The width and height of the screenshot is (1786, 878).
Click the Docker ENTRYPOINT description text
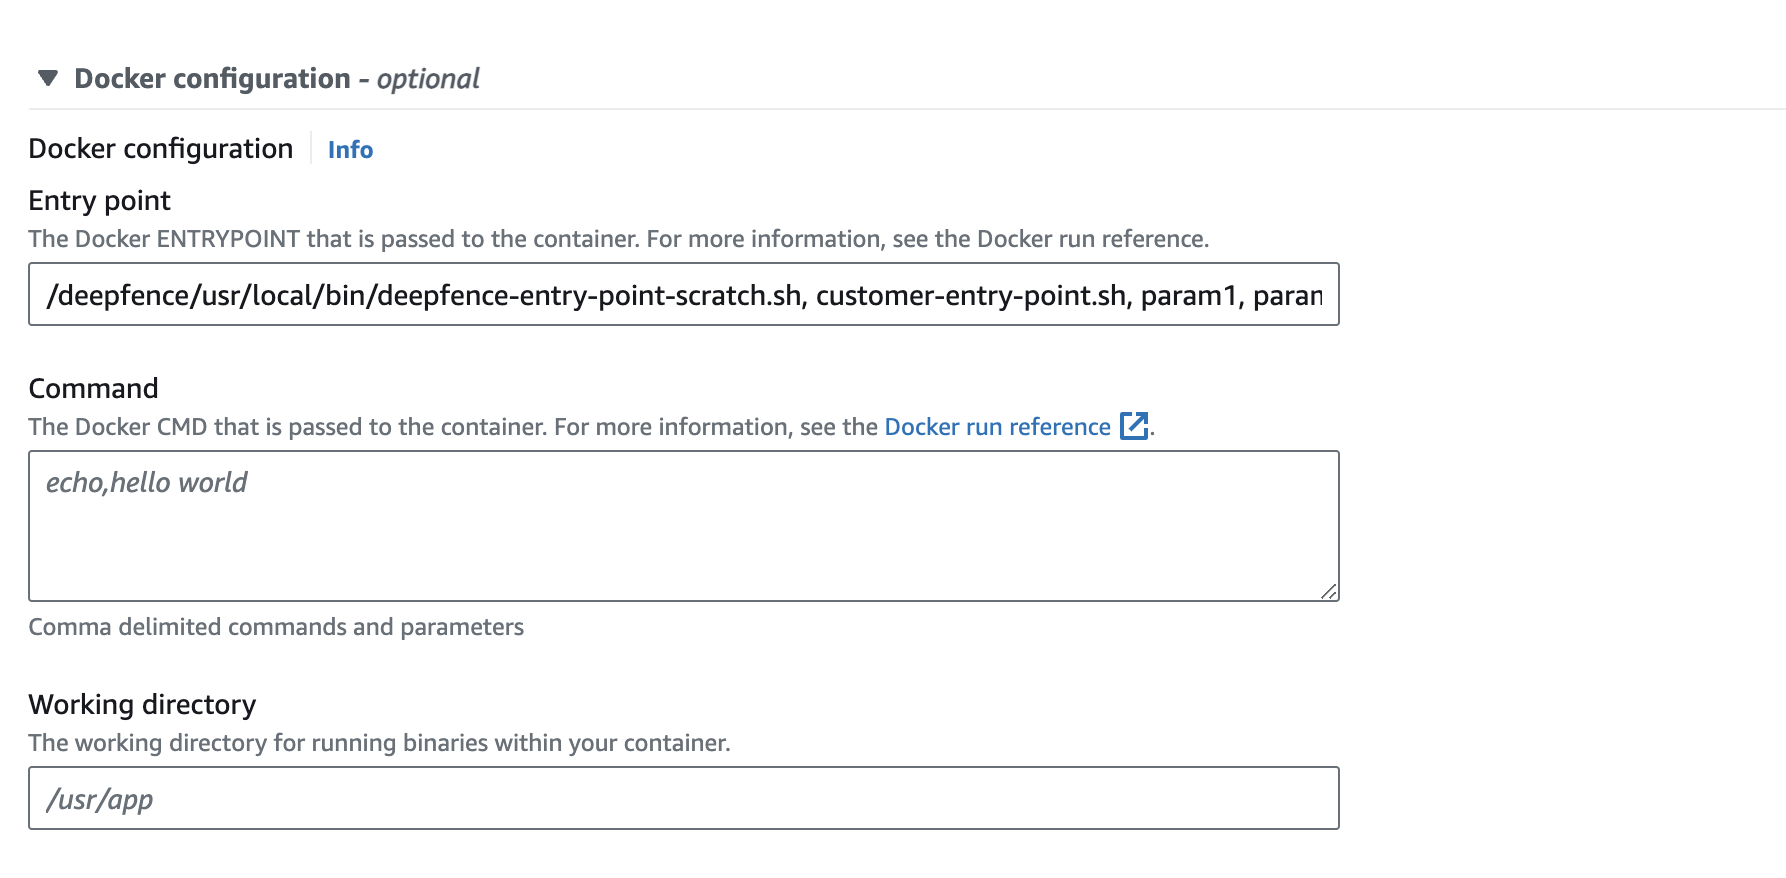(619, 239)
